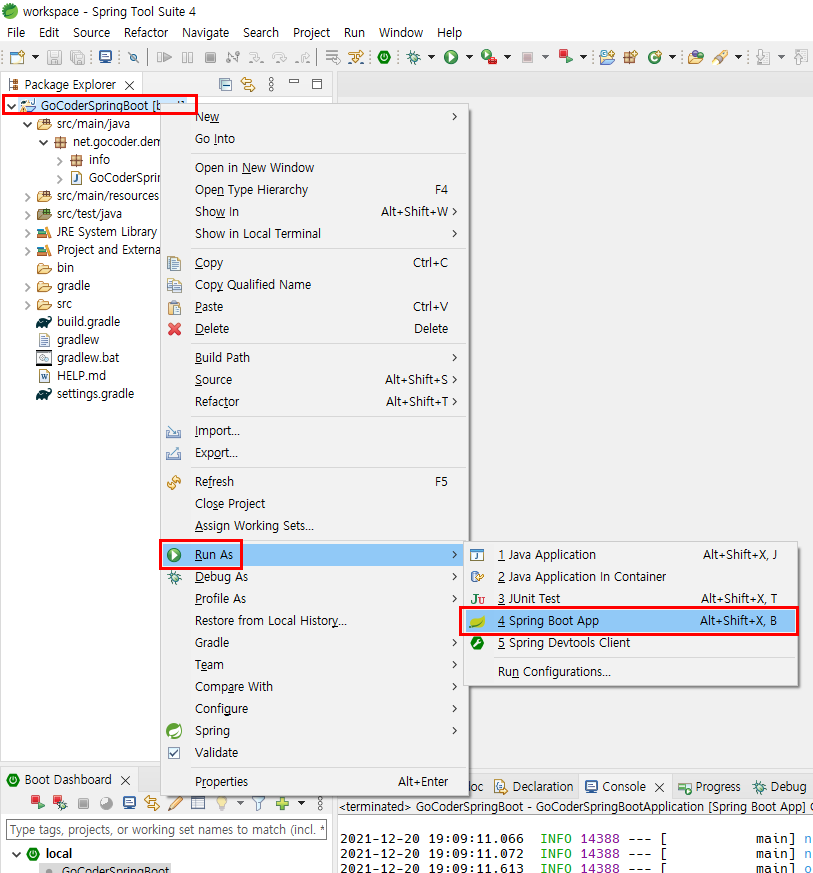Collapse the src/main/java folder

point(27,124)
